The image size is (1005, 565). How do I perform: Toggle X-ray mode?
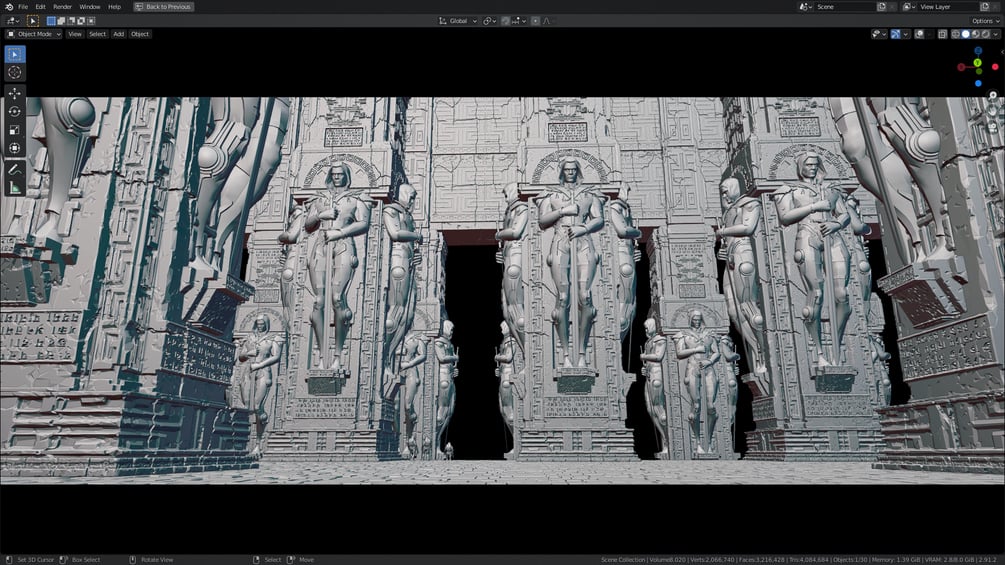pos(942,34)
